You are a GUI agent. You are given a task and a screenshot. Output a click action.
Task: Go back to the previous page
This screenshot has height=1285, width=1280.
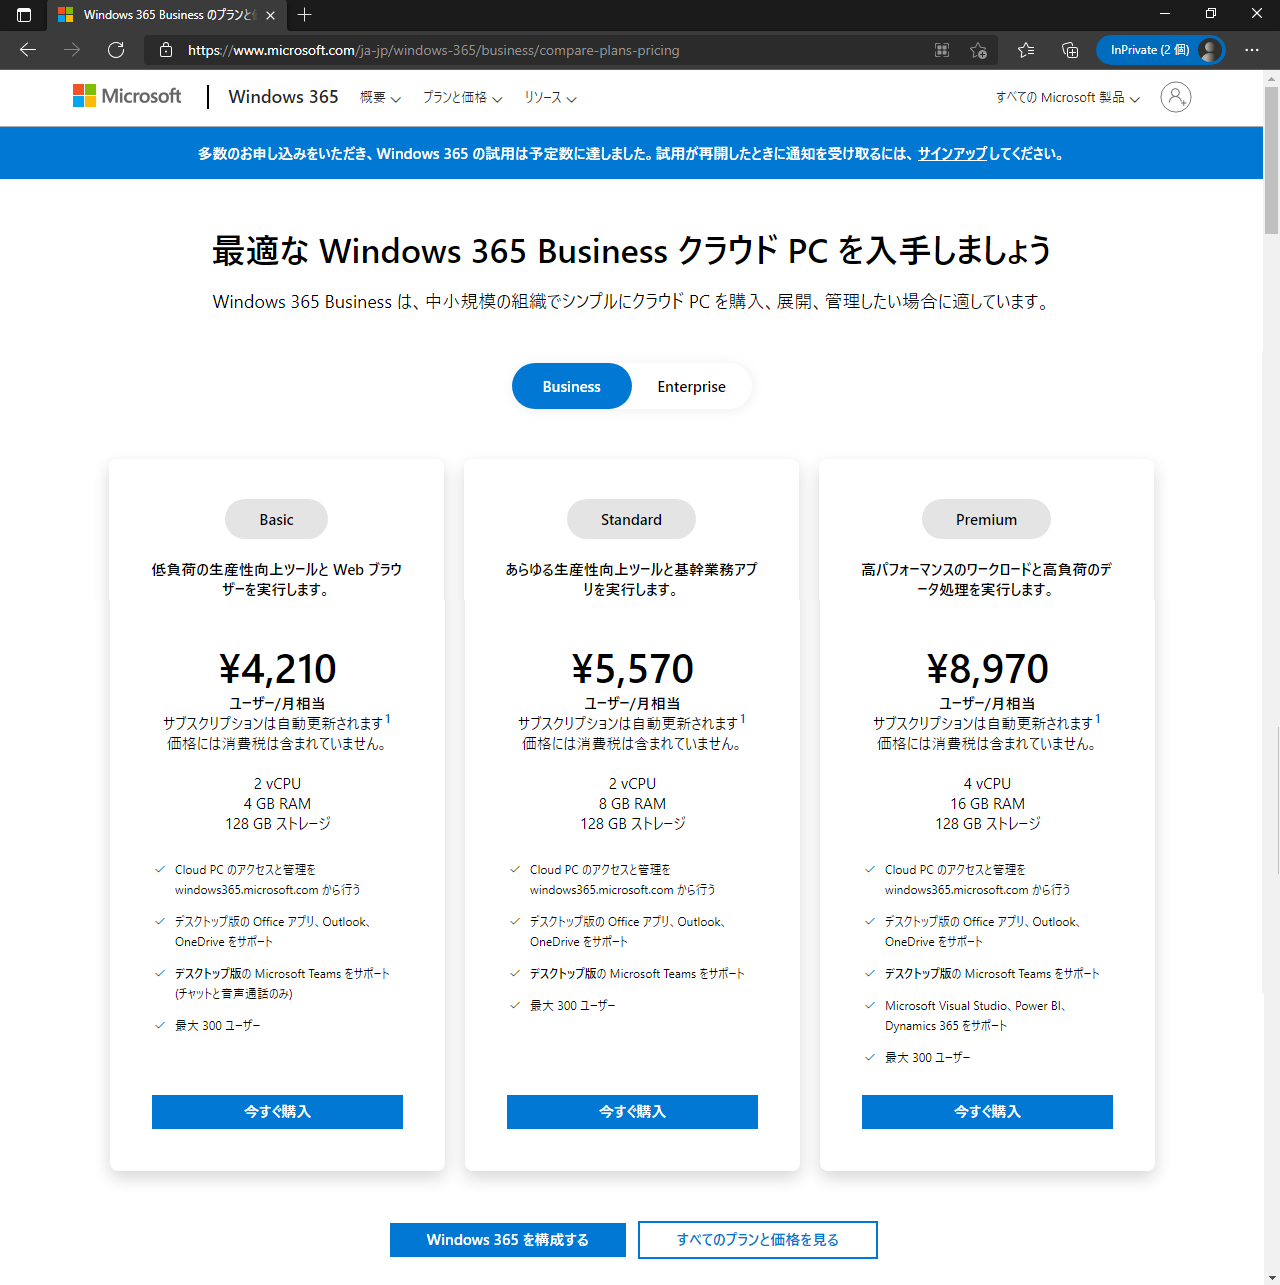[28, 50]
